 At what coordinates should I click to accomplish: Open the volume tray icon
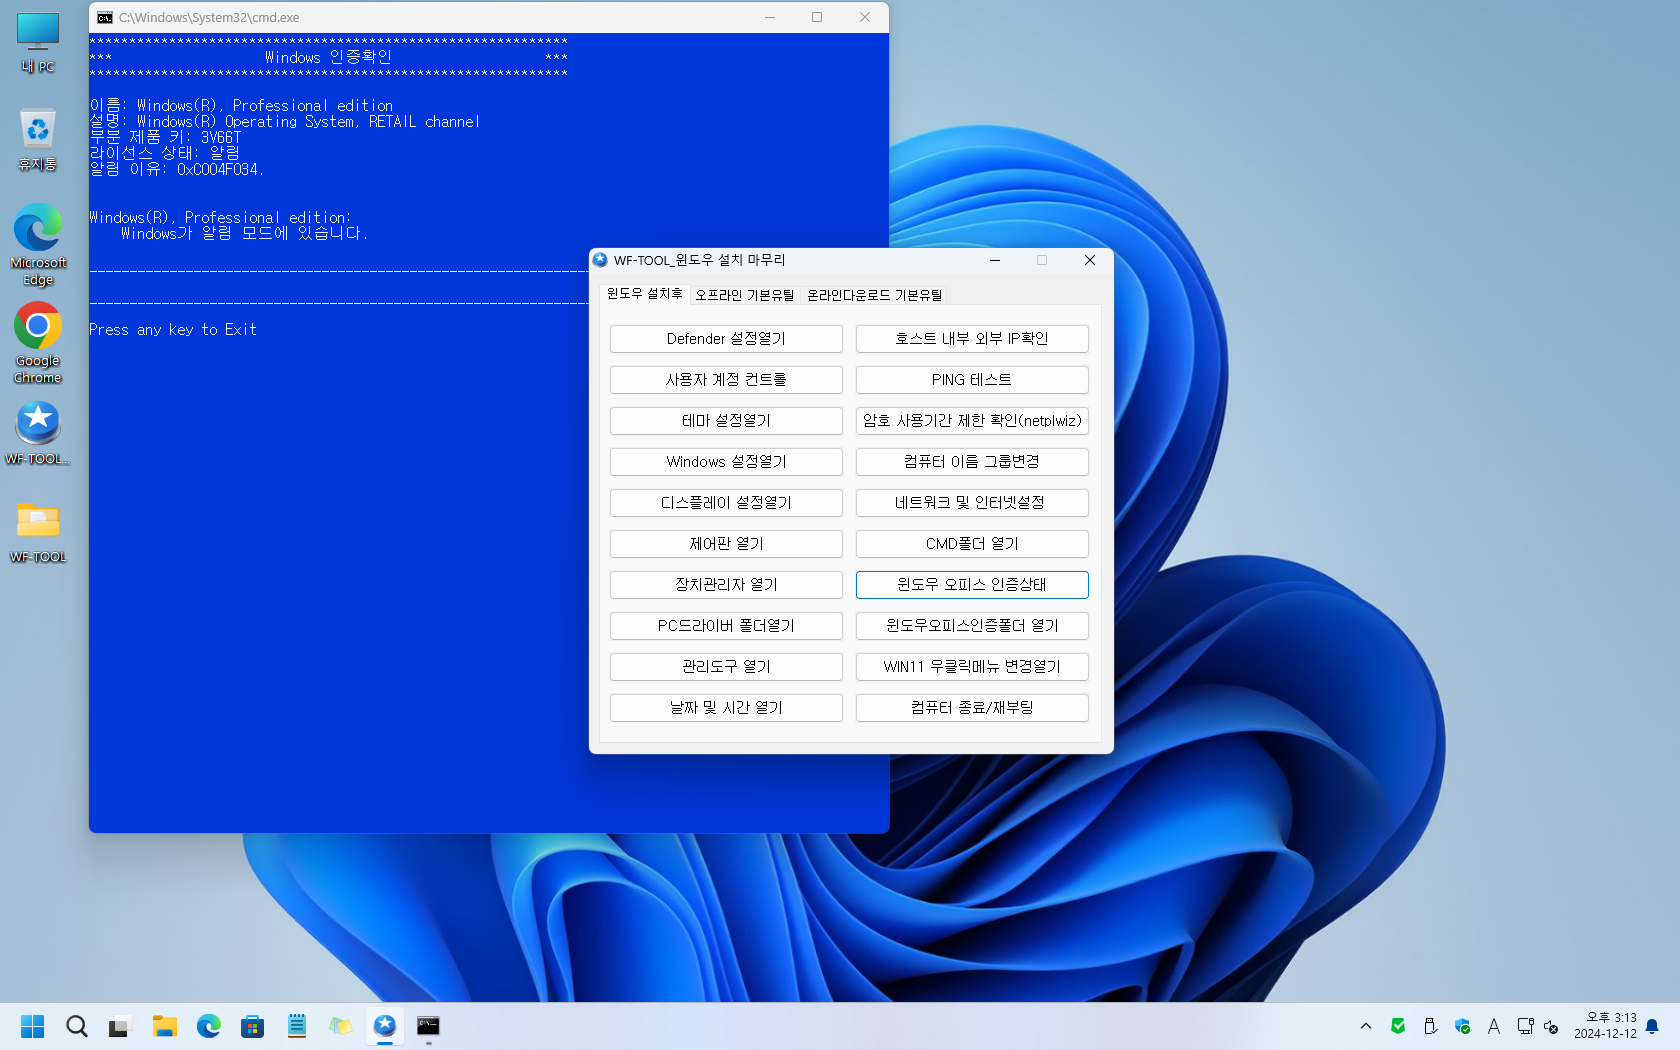point(1551,1026)
